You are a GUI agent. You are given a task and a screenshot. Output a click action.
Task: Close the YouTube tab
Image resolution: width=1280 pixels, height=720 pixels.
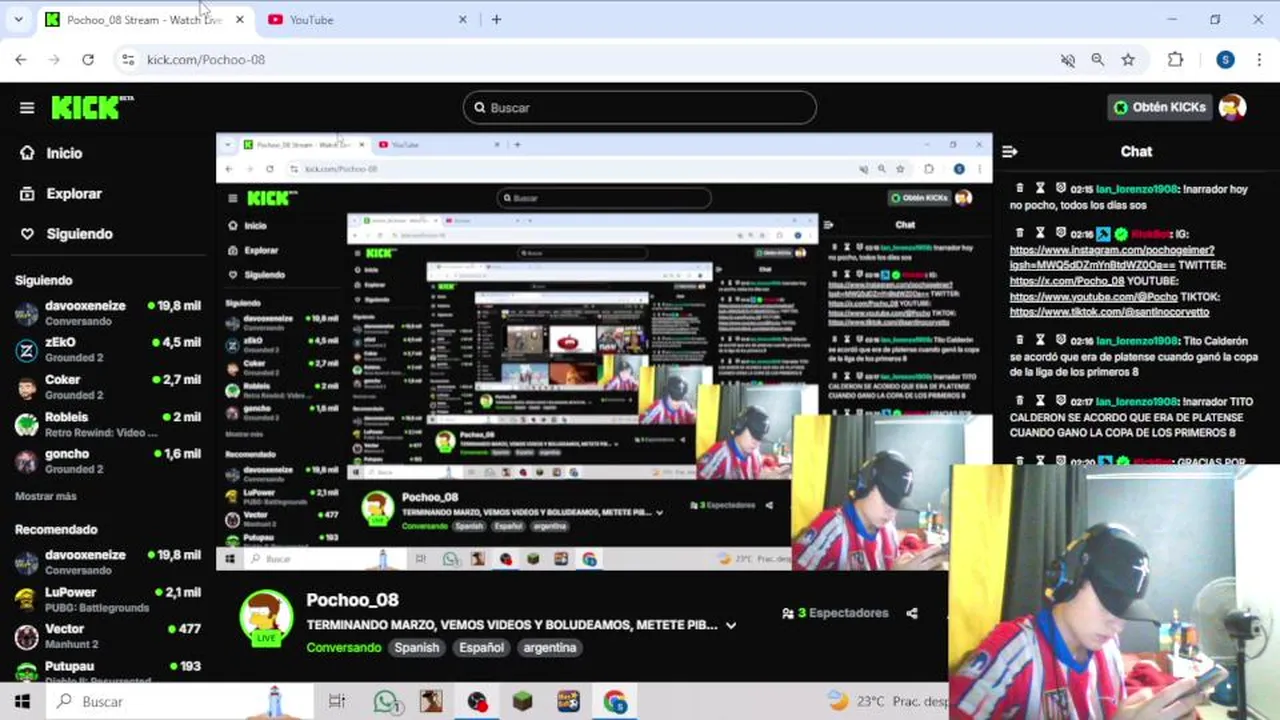point(462,19)
